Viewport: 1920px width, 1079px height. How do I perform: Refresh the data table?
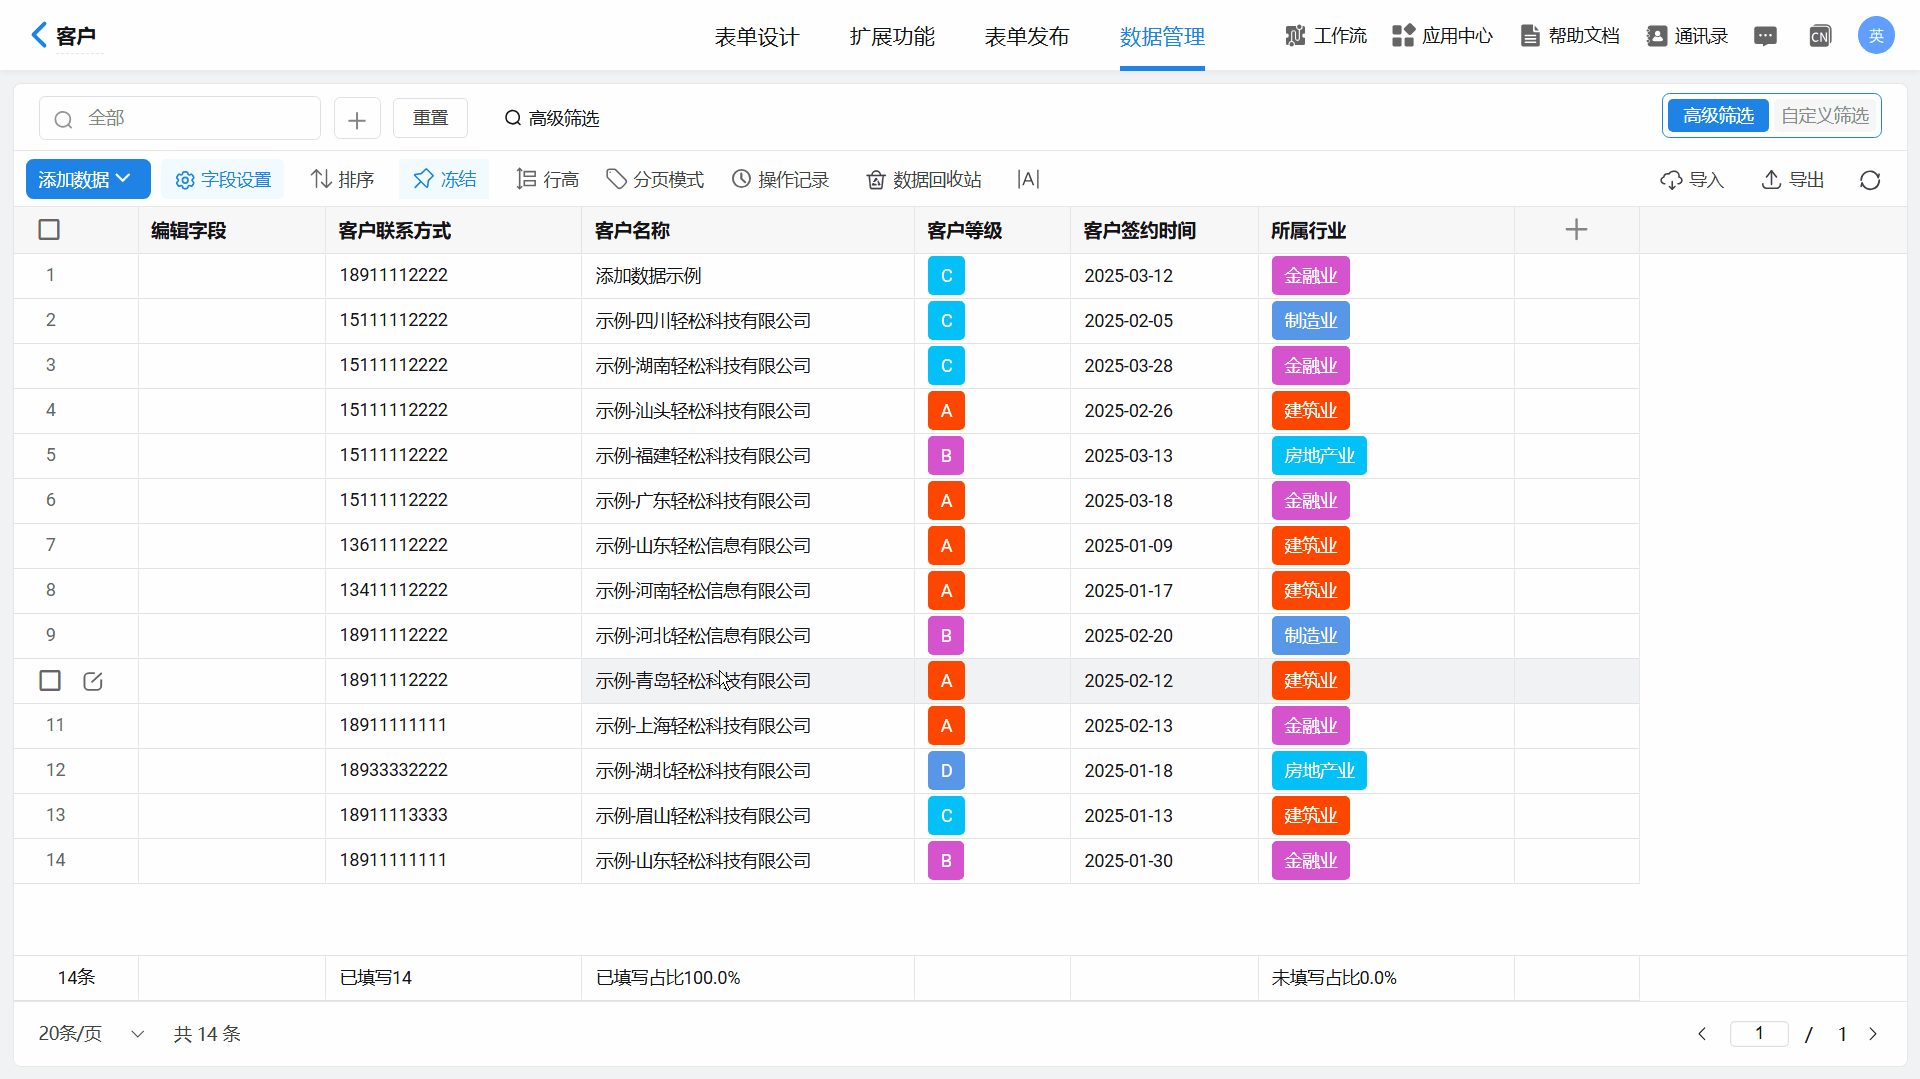(1870, 180)
